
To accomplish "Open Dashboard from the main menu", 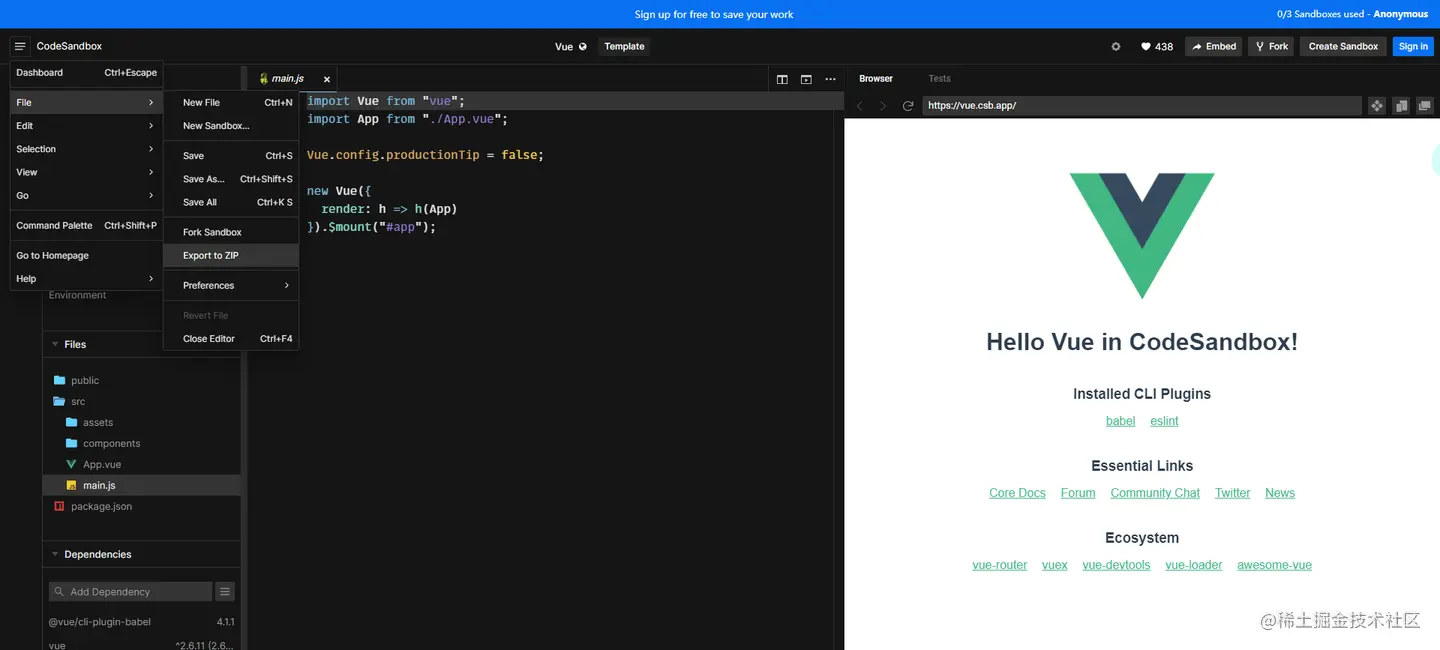I will (87, 72).
